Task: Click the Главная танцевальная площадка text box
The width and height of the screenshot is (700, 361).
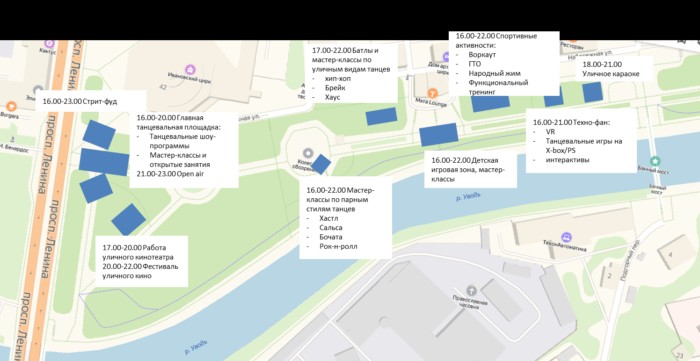Action: click(x=184, y=149)
